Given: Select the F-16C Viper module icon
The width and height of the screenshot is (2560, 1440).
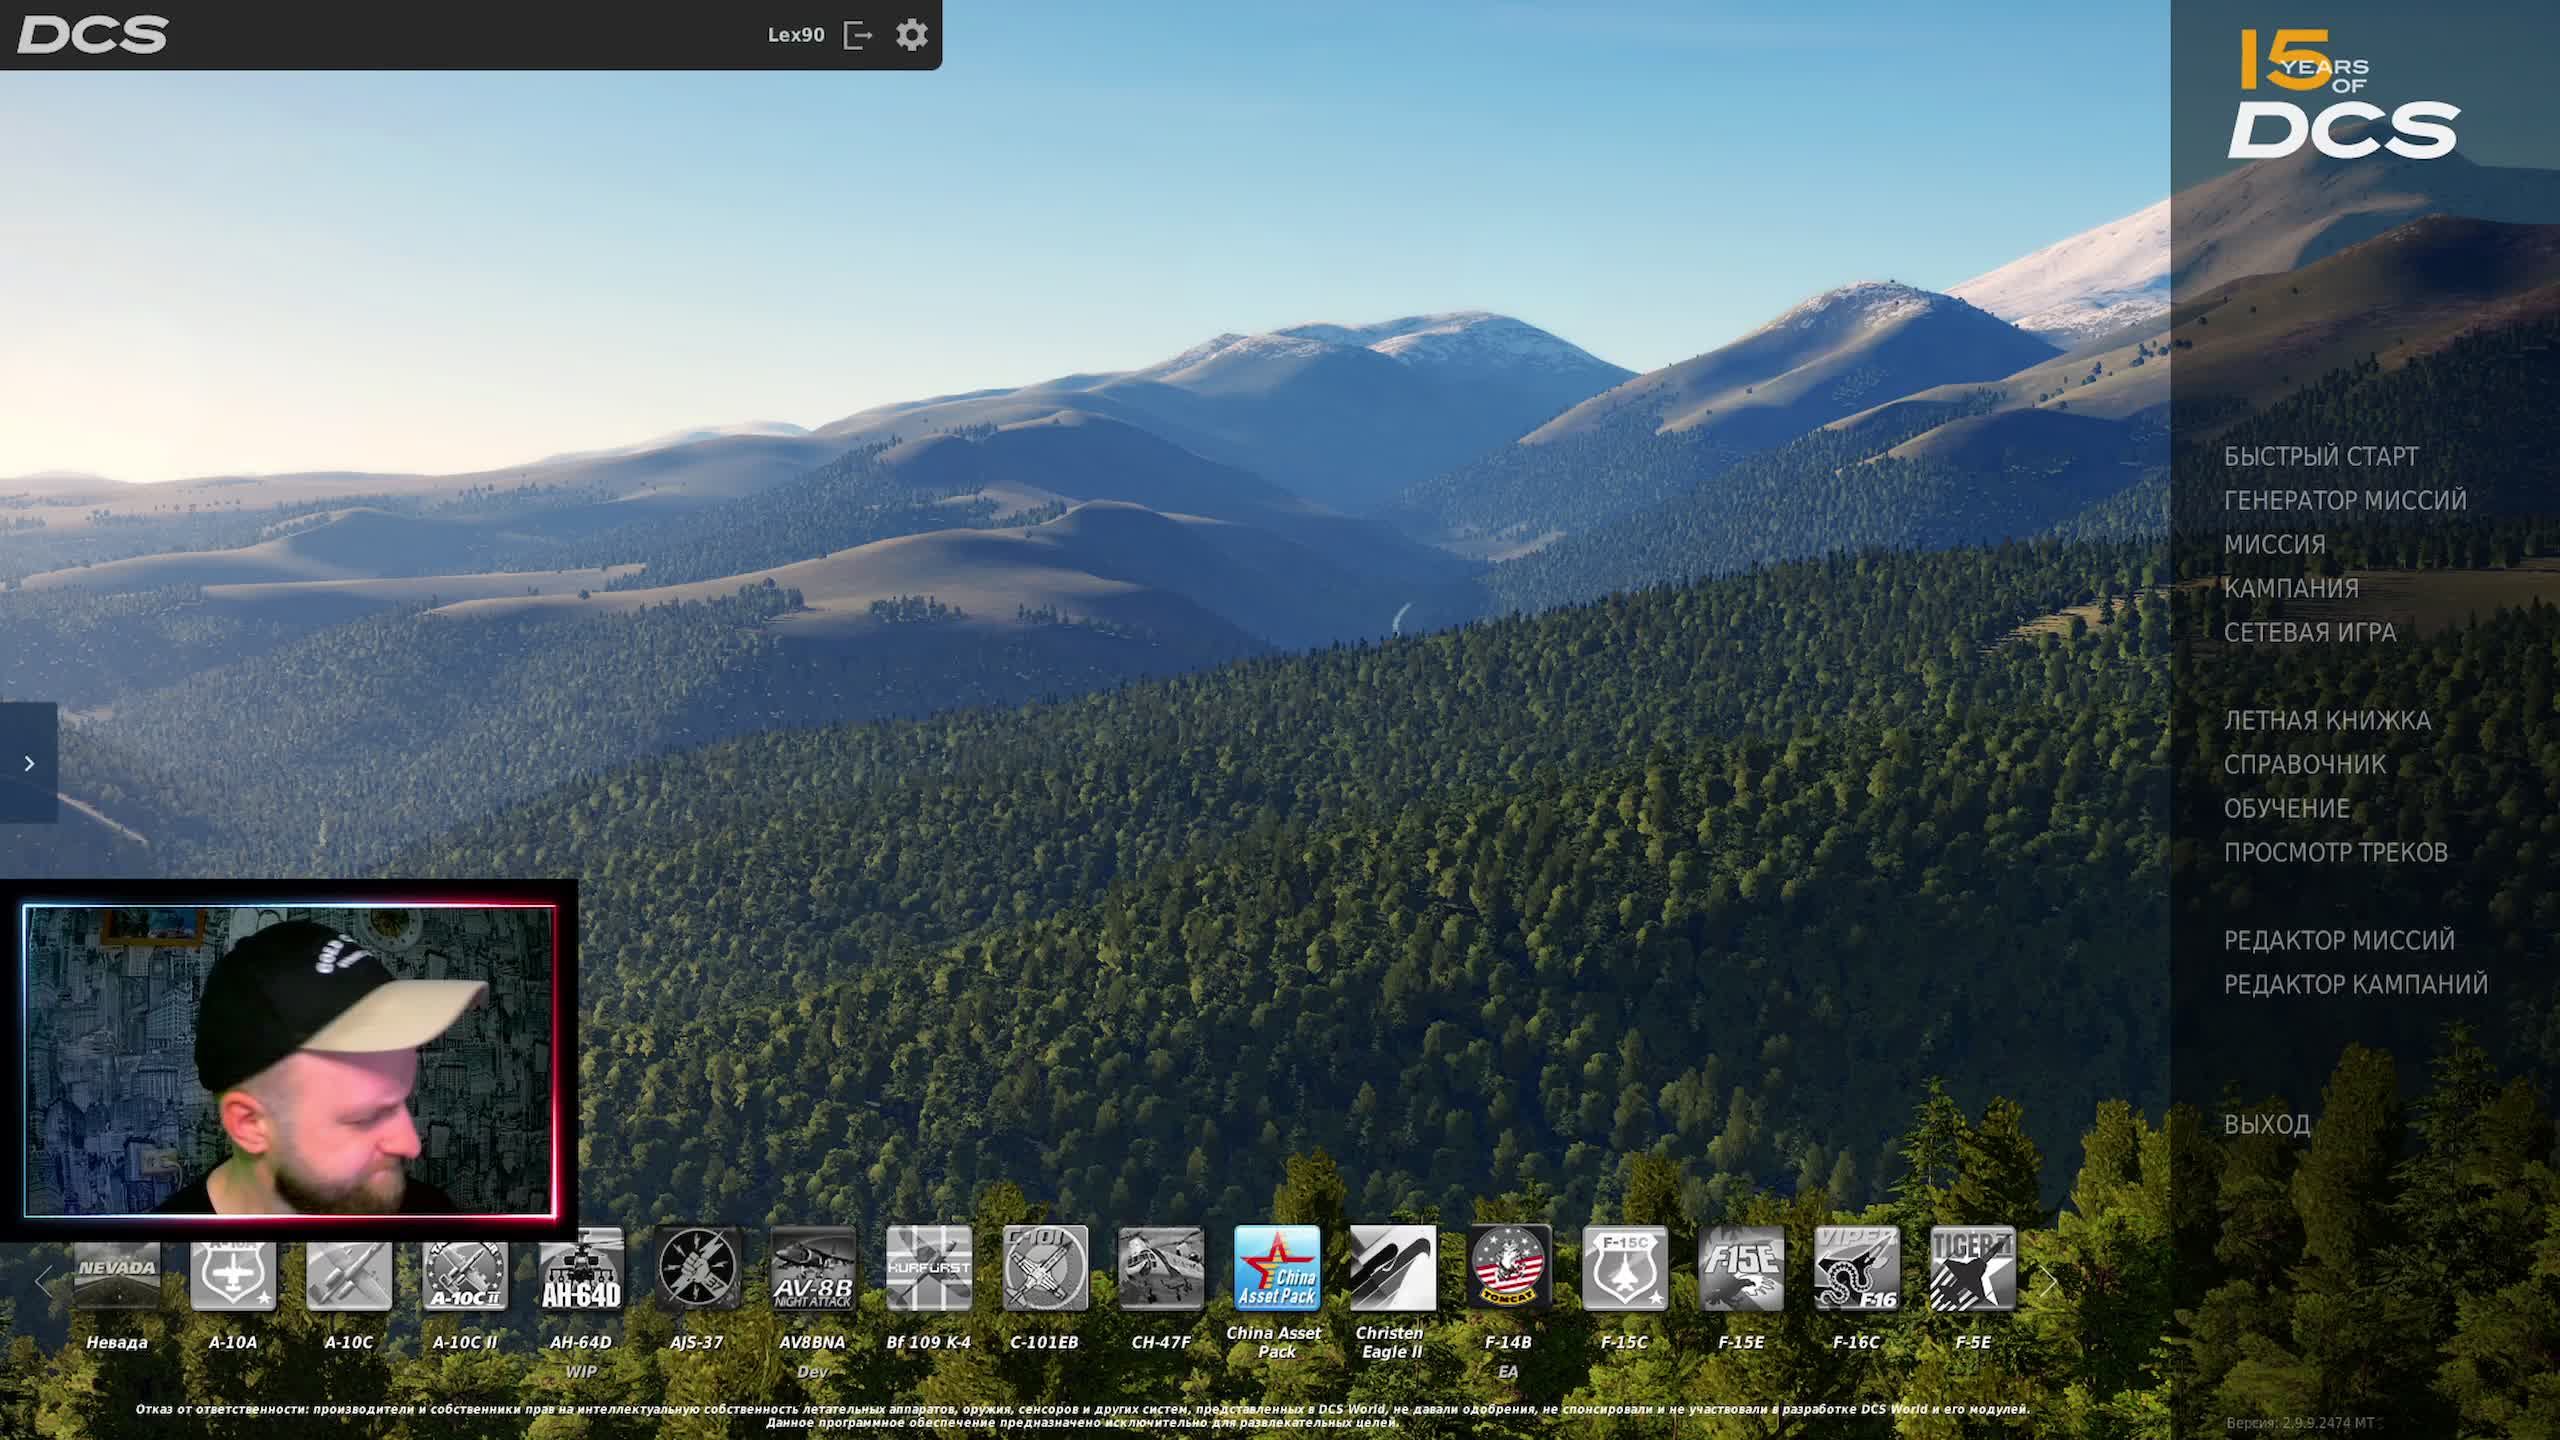Looking at the screenshot, I should coord(1856,1268).
